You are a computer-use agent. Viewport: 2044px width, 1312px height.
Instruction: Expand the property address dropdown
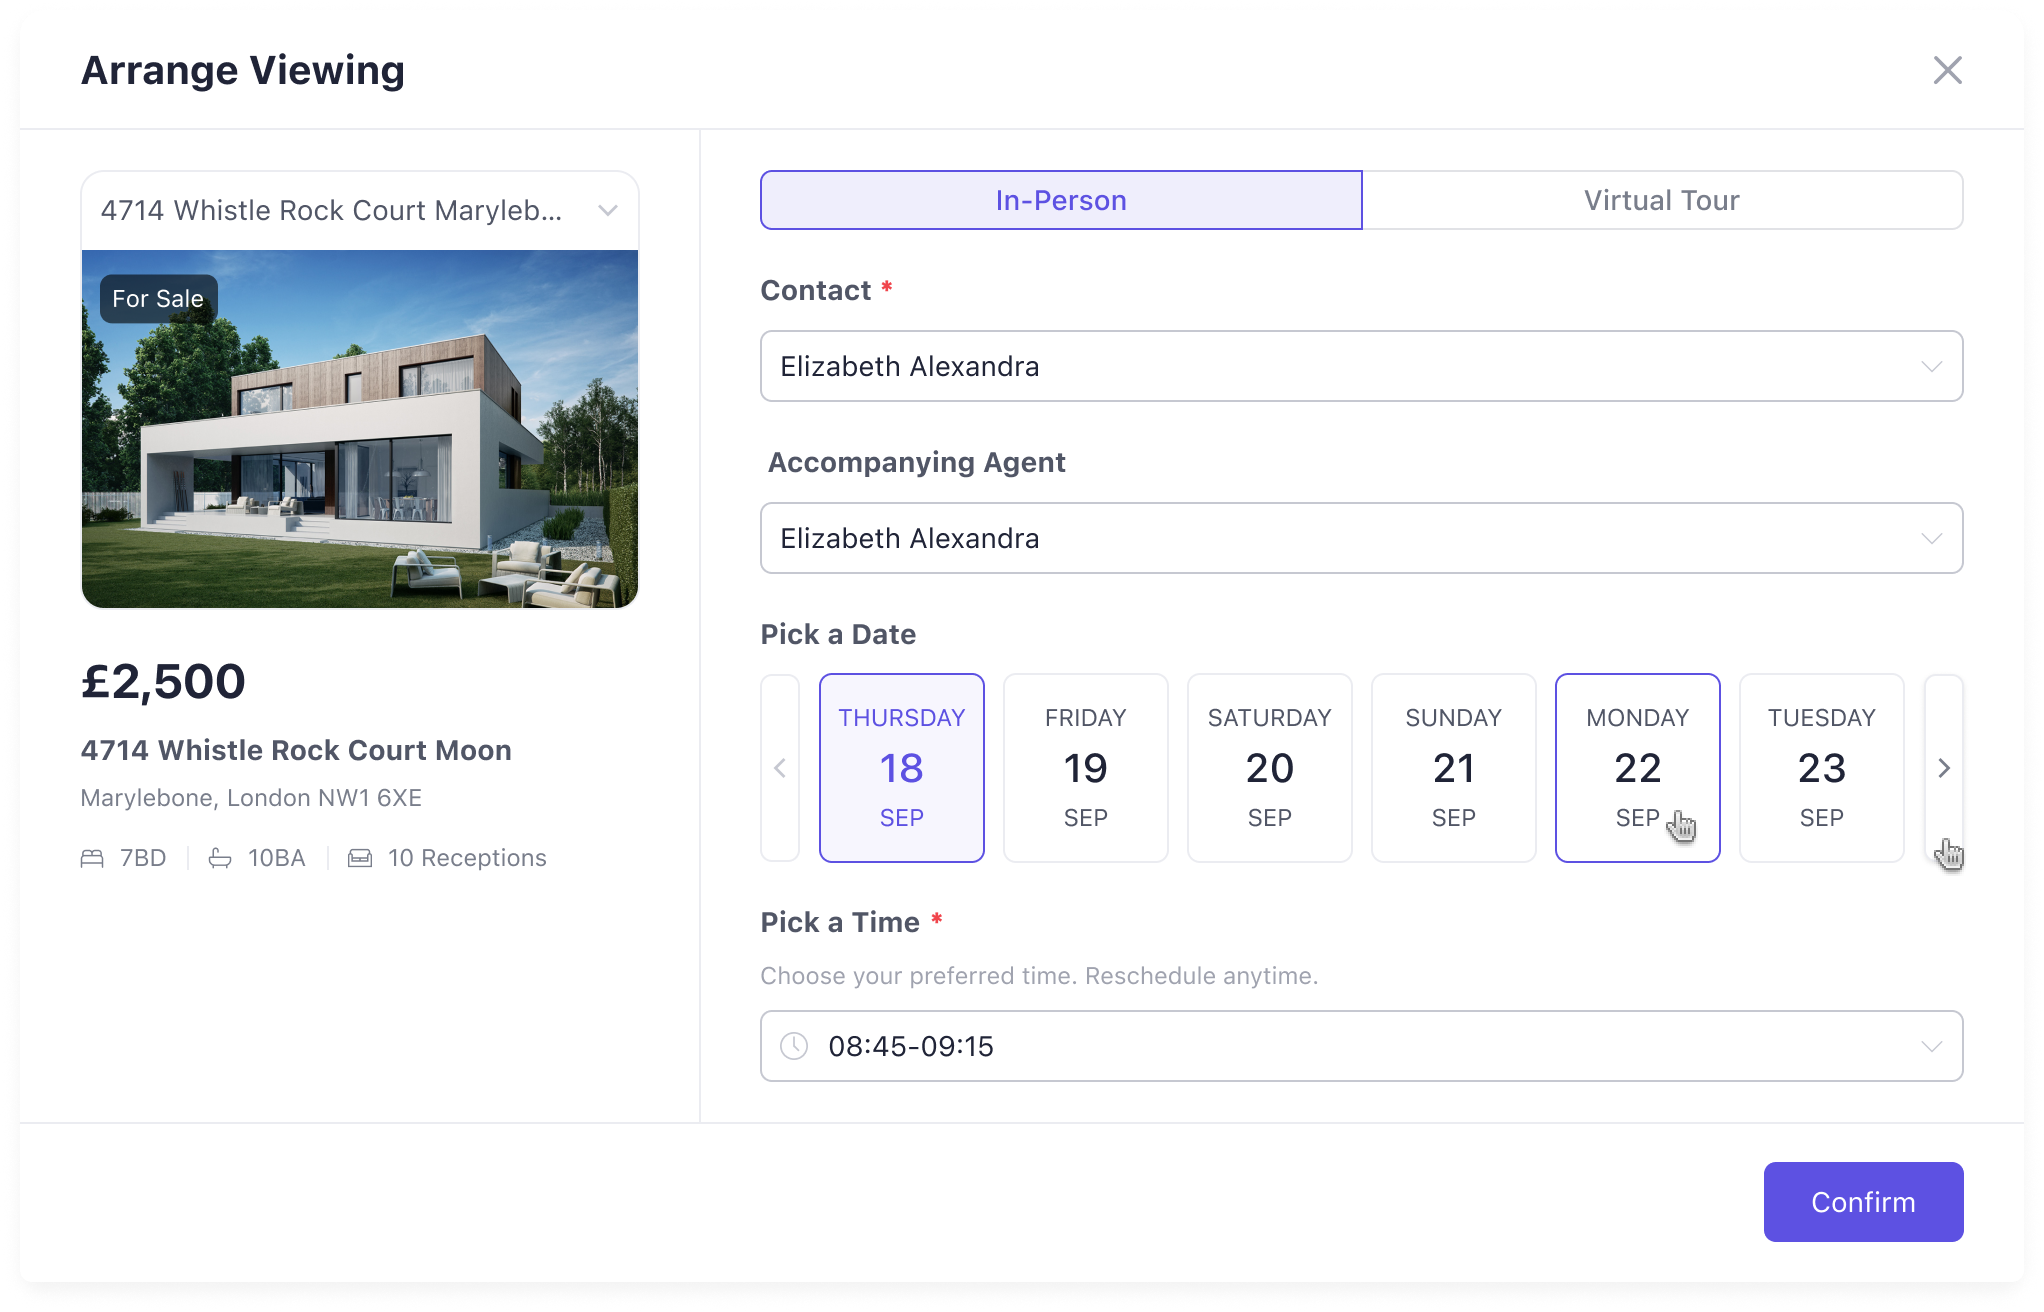(607, 210)
